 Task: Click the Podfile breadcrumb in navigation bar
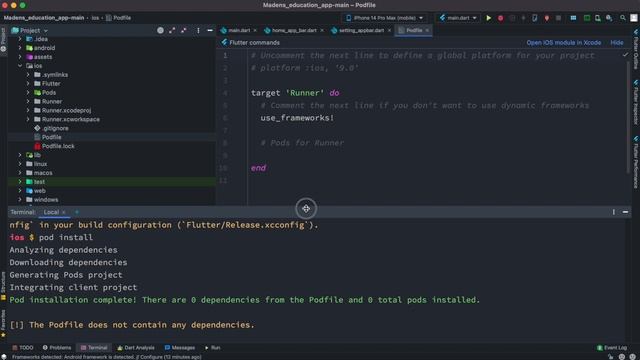(118, 18)
